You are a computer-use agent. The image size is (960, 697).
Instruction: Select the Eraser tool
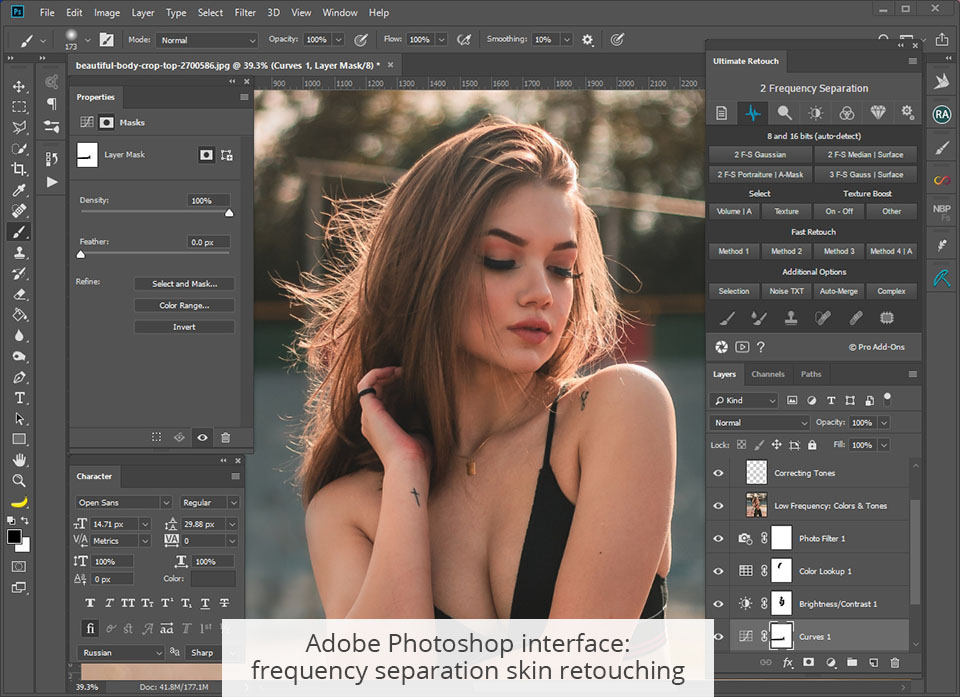coord(19,295)
